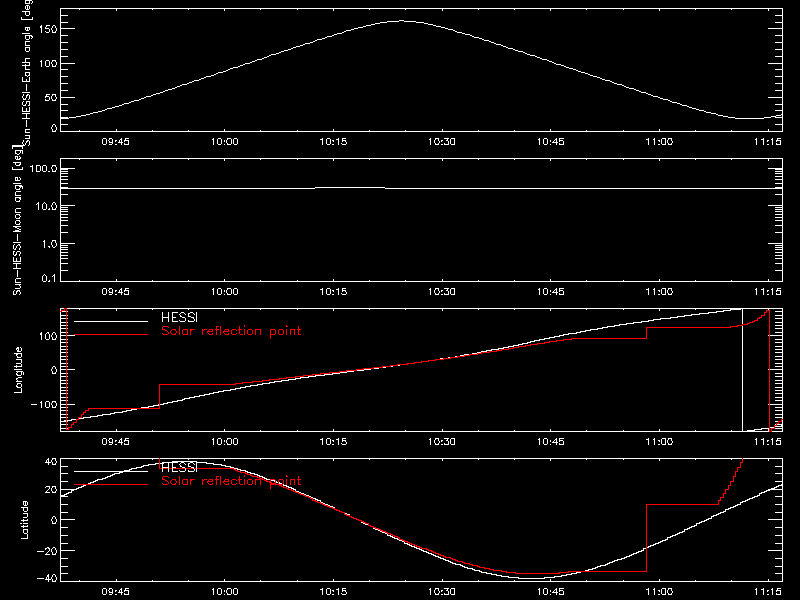Click 10:00 time label under Longitude plot

click(x=224, y=442)
